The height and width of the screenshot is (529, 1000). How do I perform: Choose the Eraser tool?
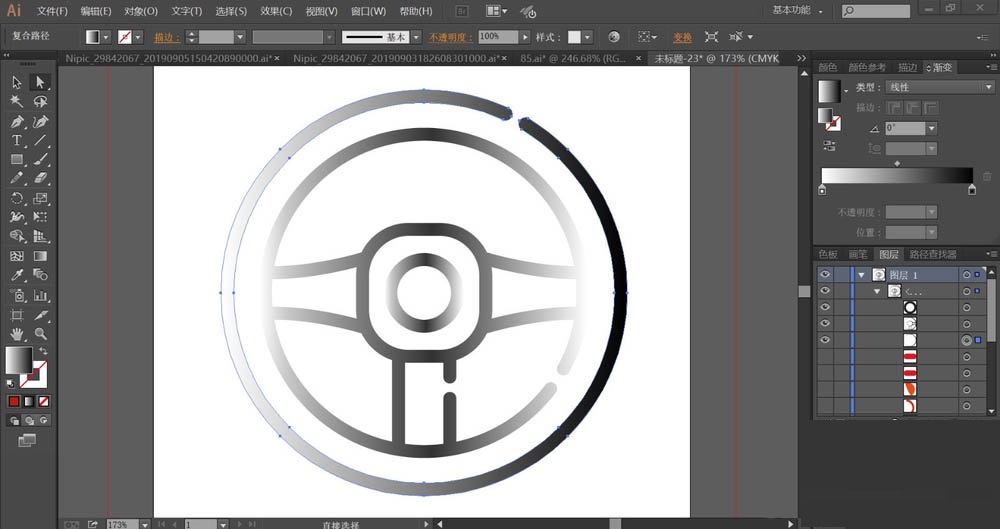click(40, 179)
